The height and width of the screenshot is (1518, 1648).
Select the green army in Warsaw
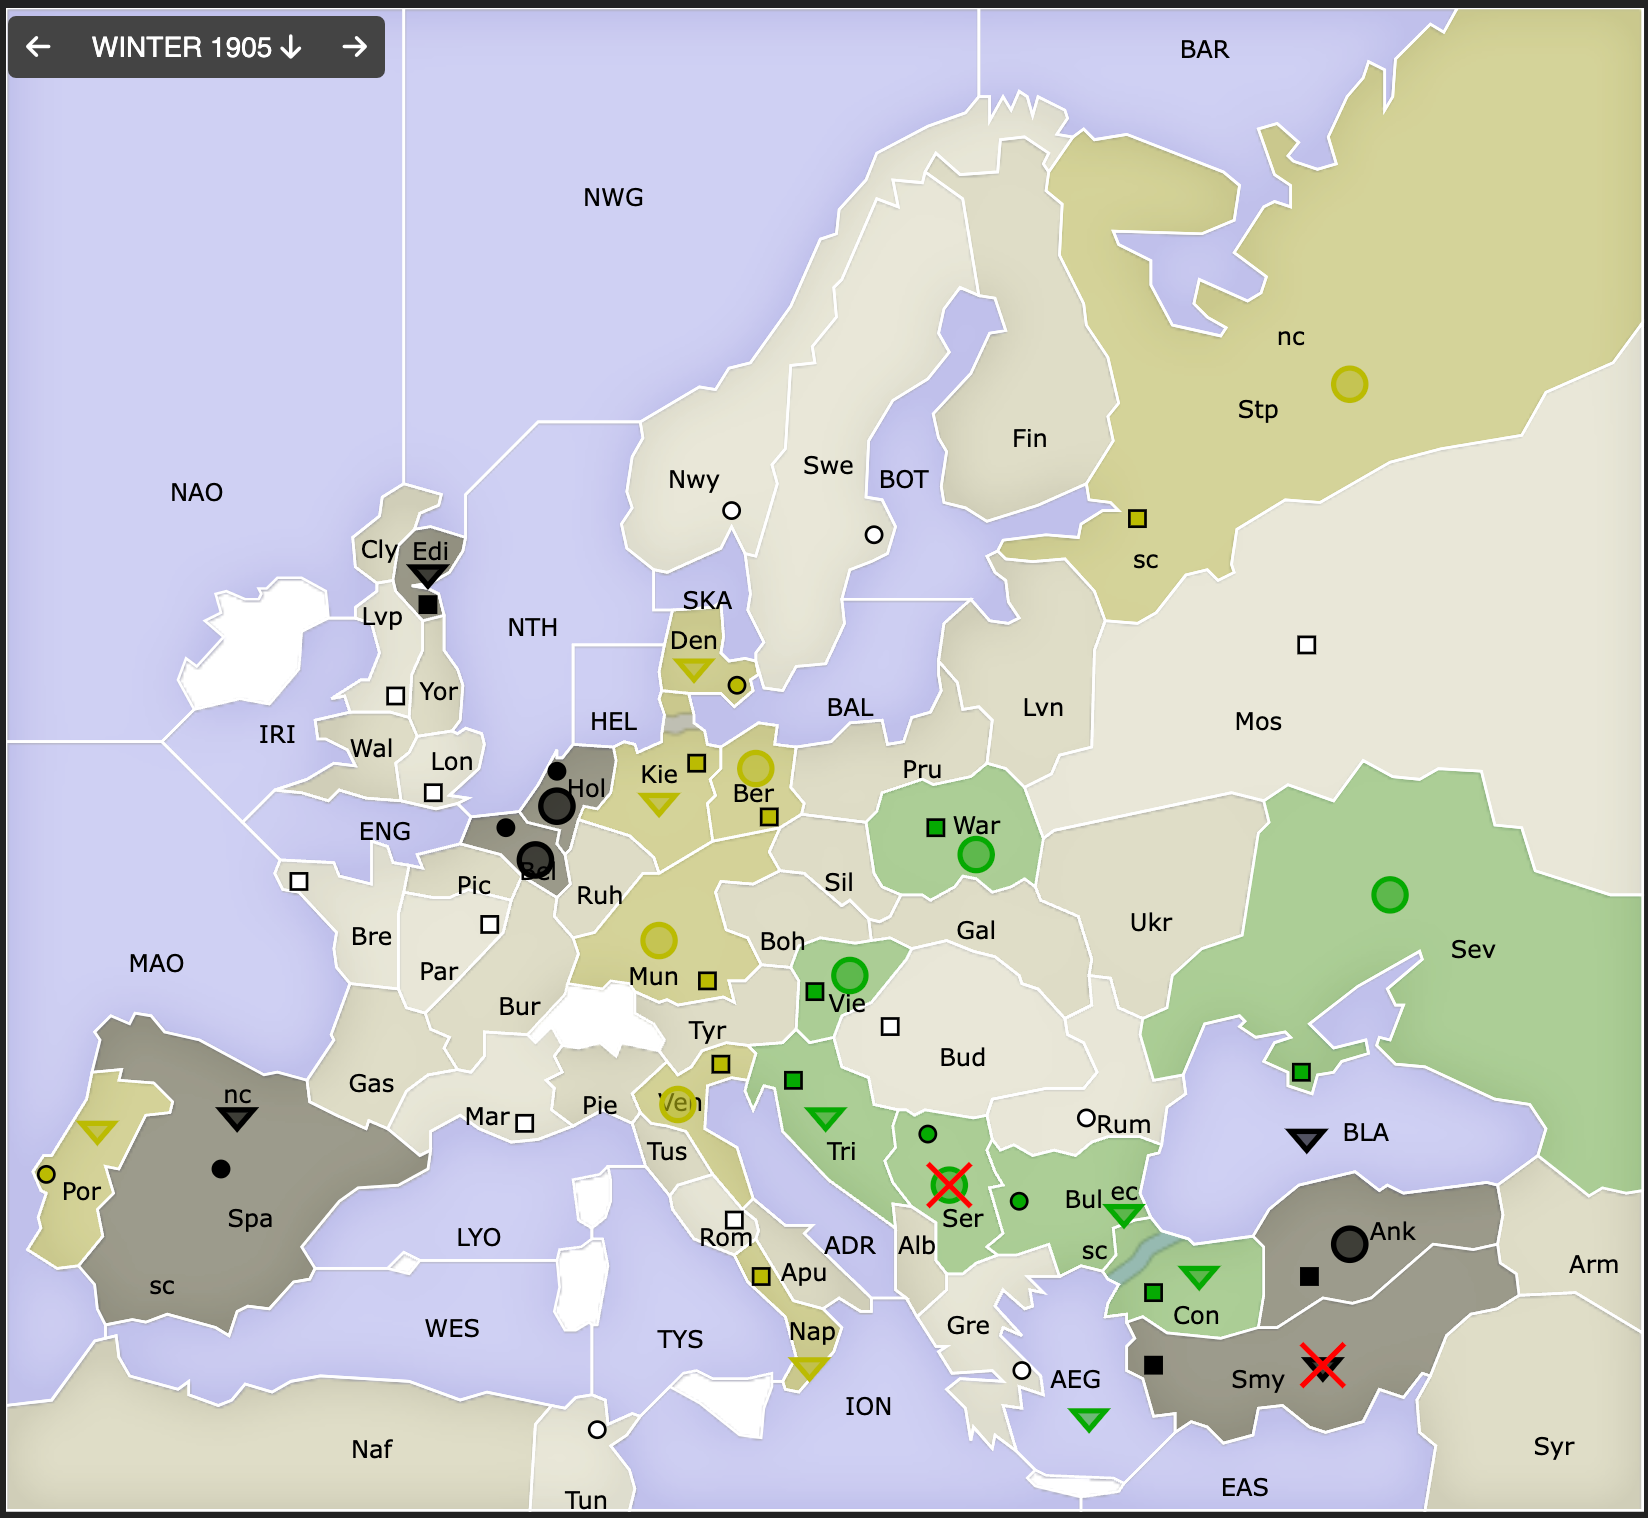975,855
